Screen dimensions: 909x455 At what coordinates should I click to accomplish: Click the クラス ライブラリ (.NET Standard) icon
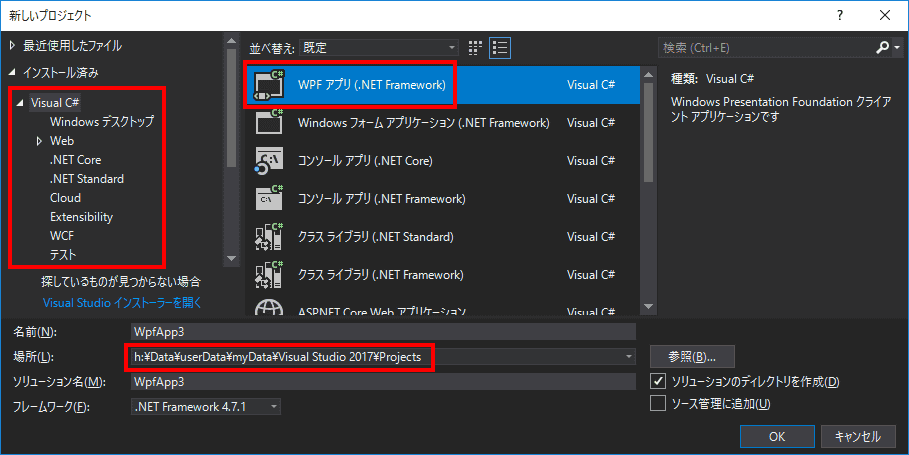269,236
